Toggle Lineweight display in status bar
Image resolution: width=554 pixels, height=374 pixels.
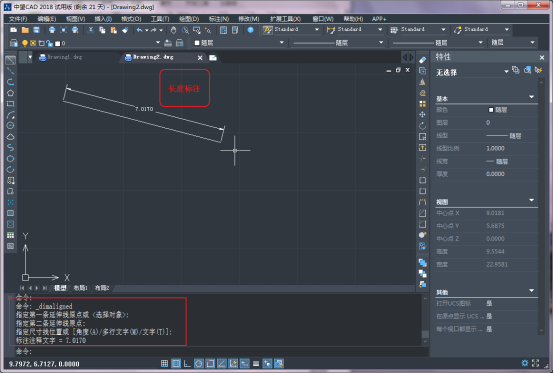[x=256, y=363]
